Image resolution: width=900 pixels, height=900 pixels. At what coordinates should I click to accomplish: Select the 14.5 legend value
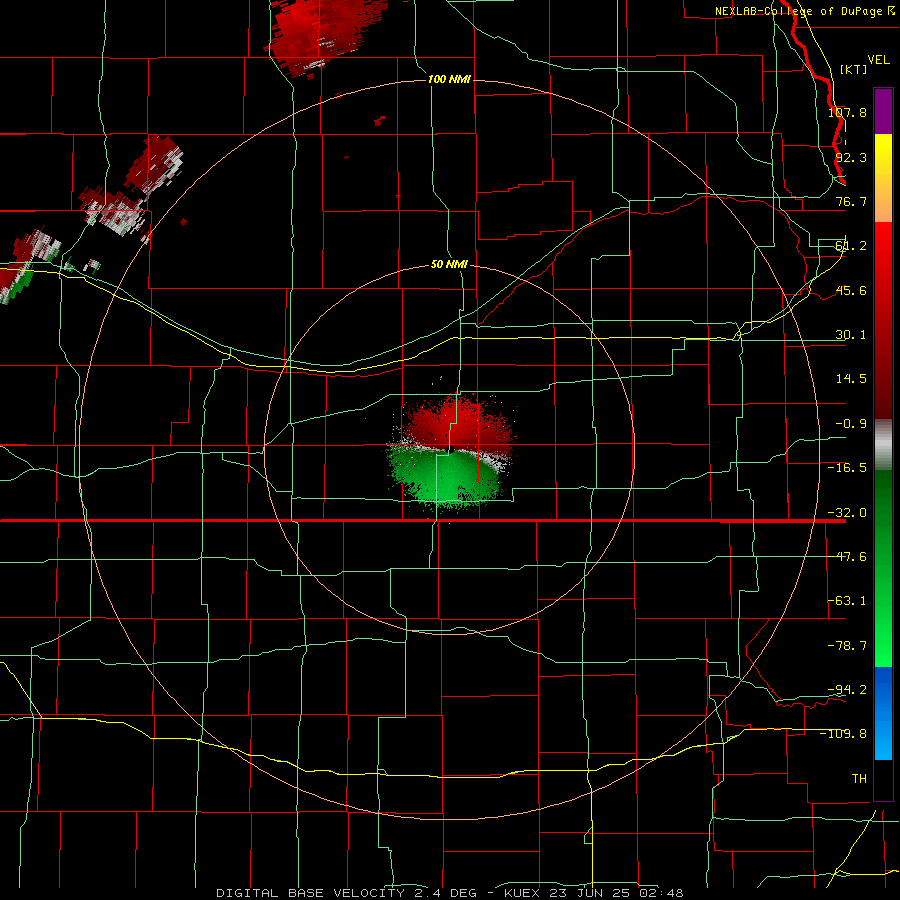point(851,379)
